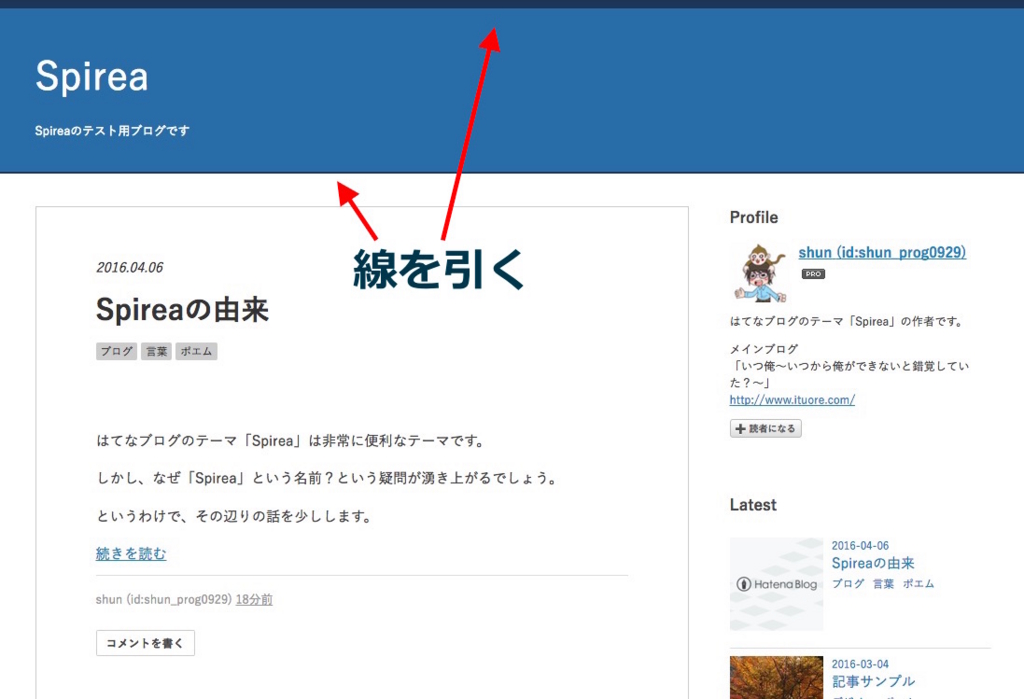The height and width of the screenshot is (699, 1024).
Task: Select the article date 2016.04.06
Action: [x=130, y=268]
